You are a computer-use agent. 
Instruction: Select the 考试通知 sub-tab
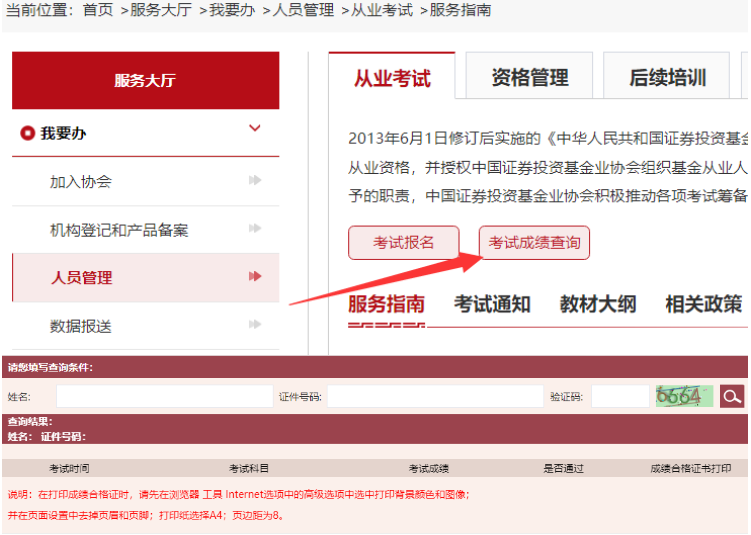click(492, 304)
